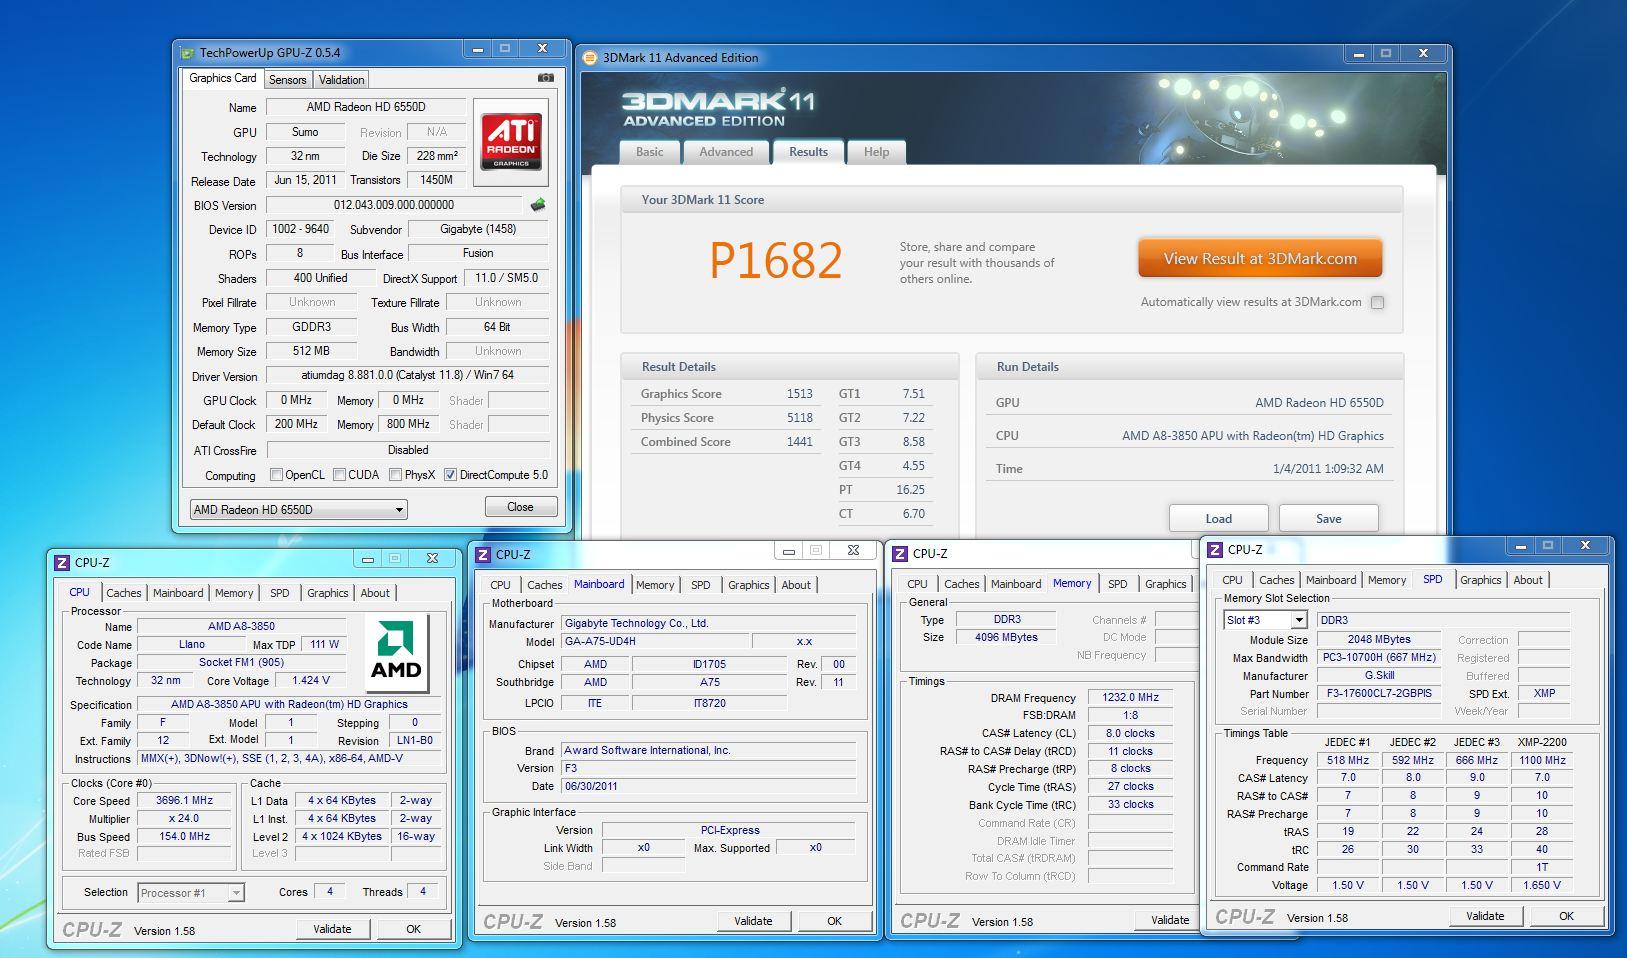This screenshot has width=1627, height=958.
Task: Click OK in the CPU-Z Mainboard window
Action: (834, 921)
